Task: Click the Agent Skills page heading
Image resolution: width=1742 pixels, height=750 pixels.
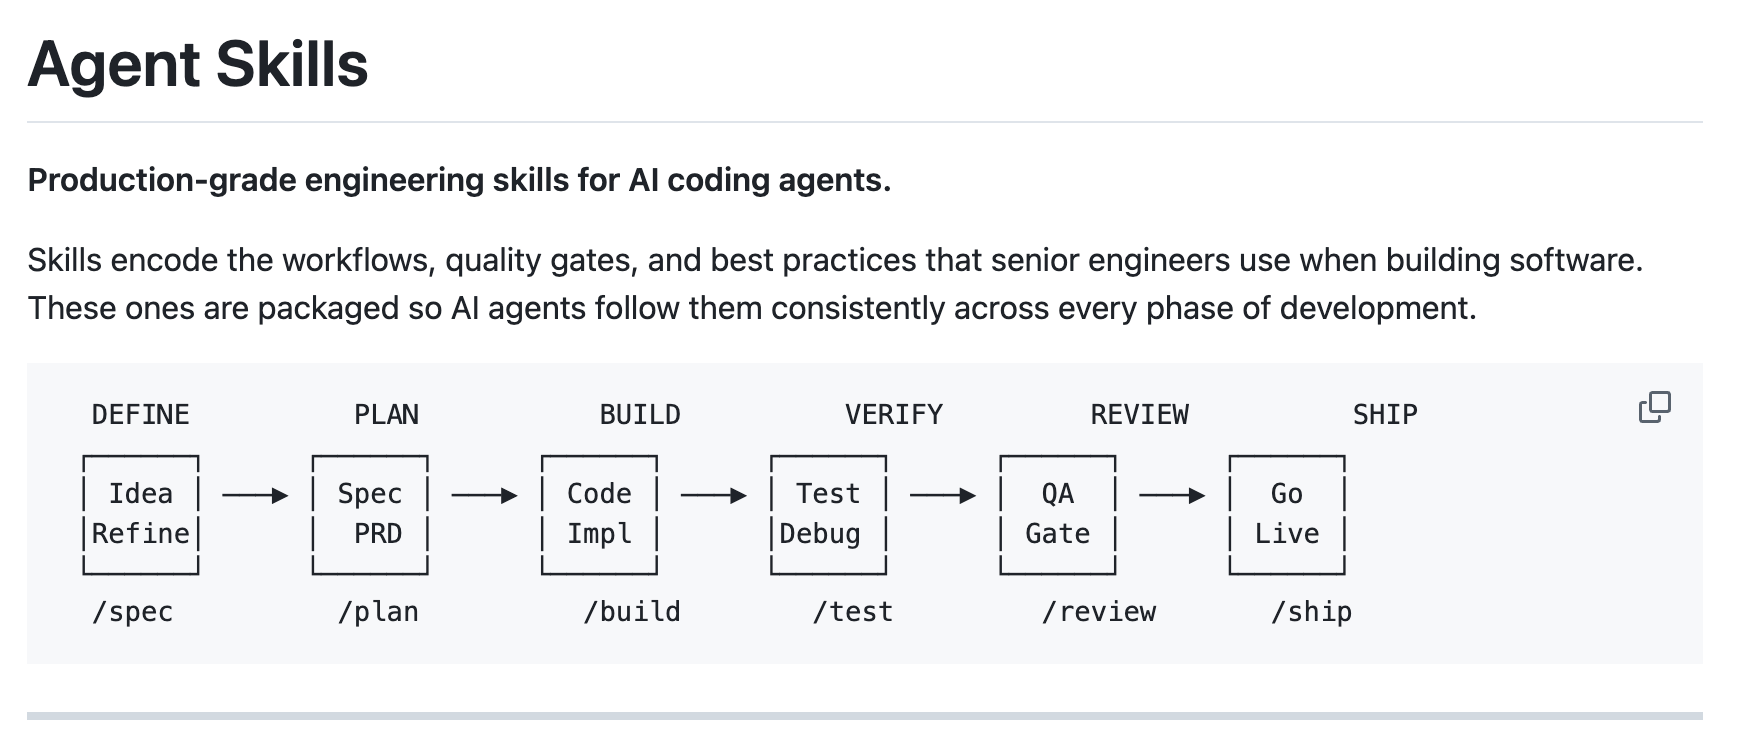Action: [x=198, y=64]
